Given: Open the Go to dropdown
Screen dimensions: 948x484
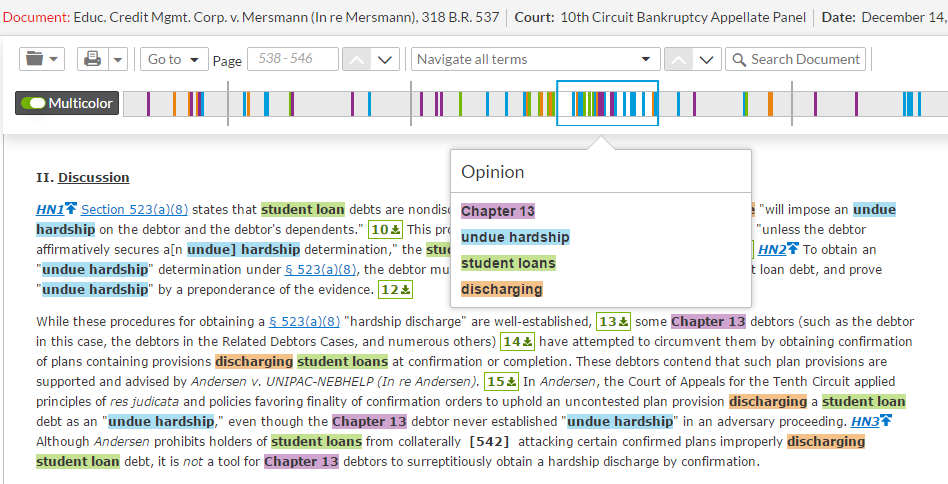Looking at the screenshot, I should click(174, 59).
